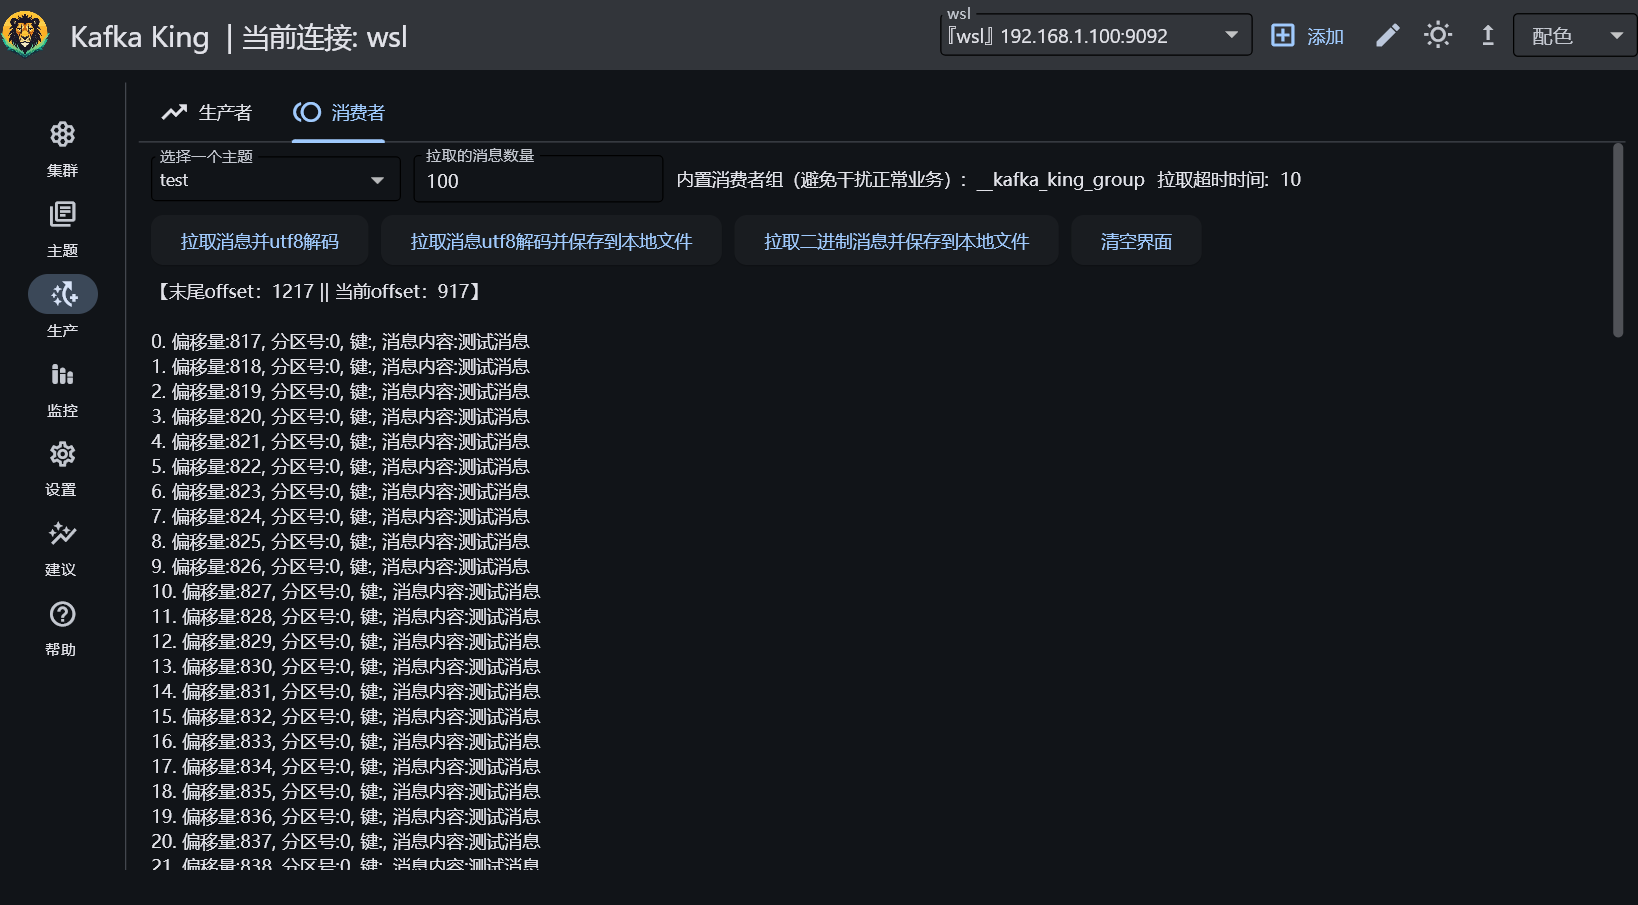Select the 生产 sidebar section
Image resolution: width=1638 pixels, height=905 pixels.
[x=62, y=310]
